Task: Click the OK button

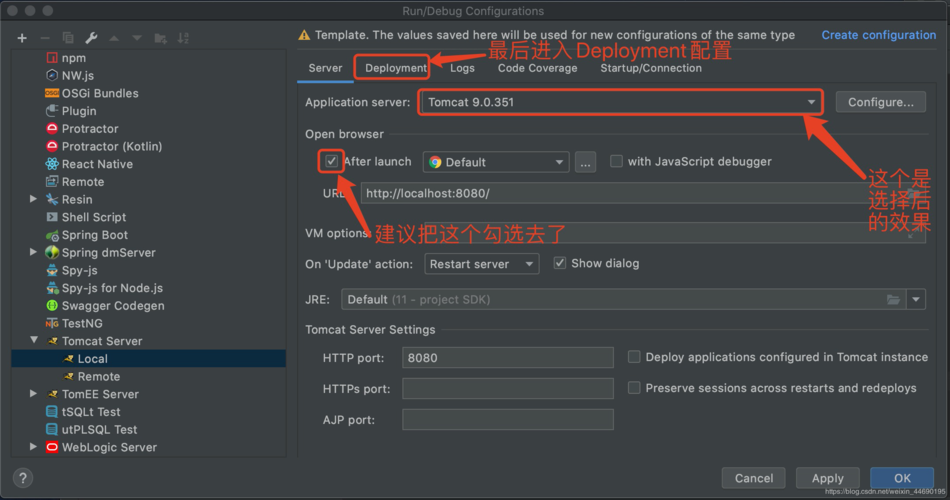Action: [902, 478]
